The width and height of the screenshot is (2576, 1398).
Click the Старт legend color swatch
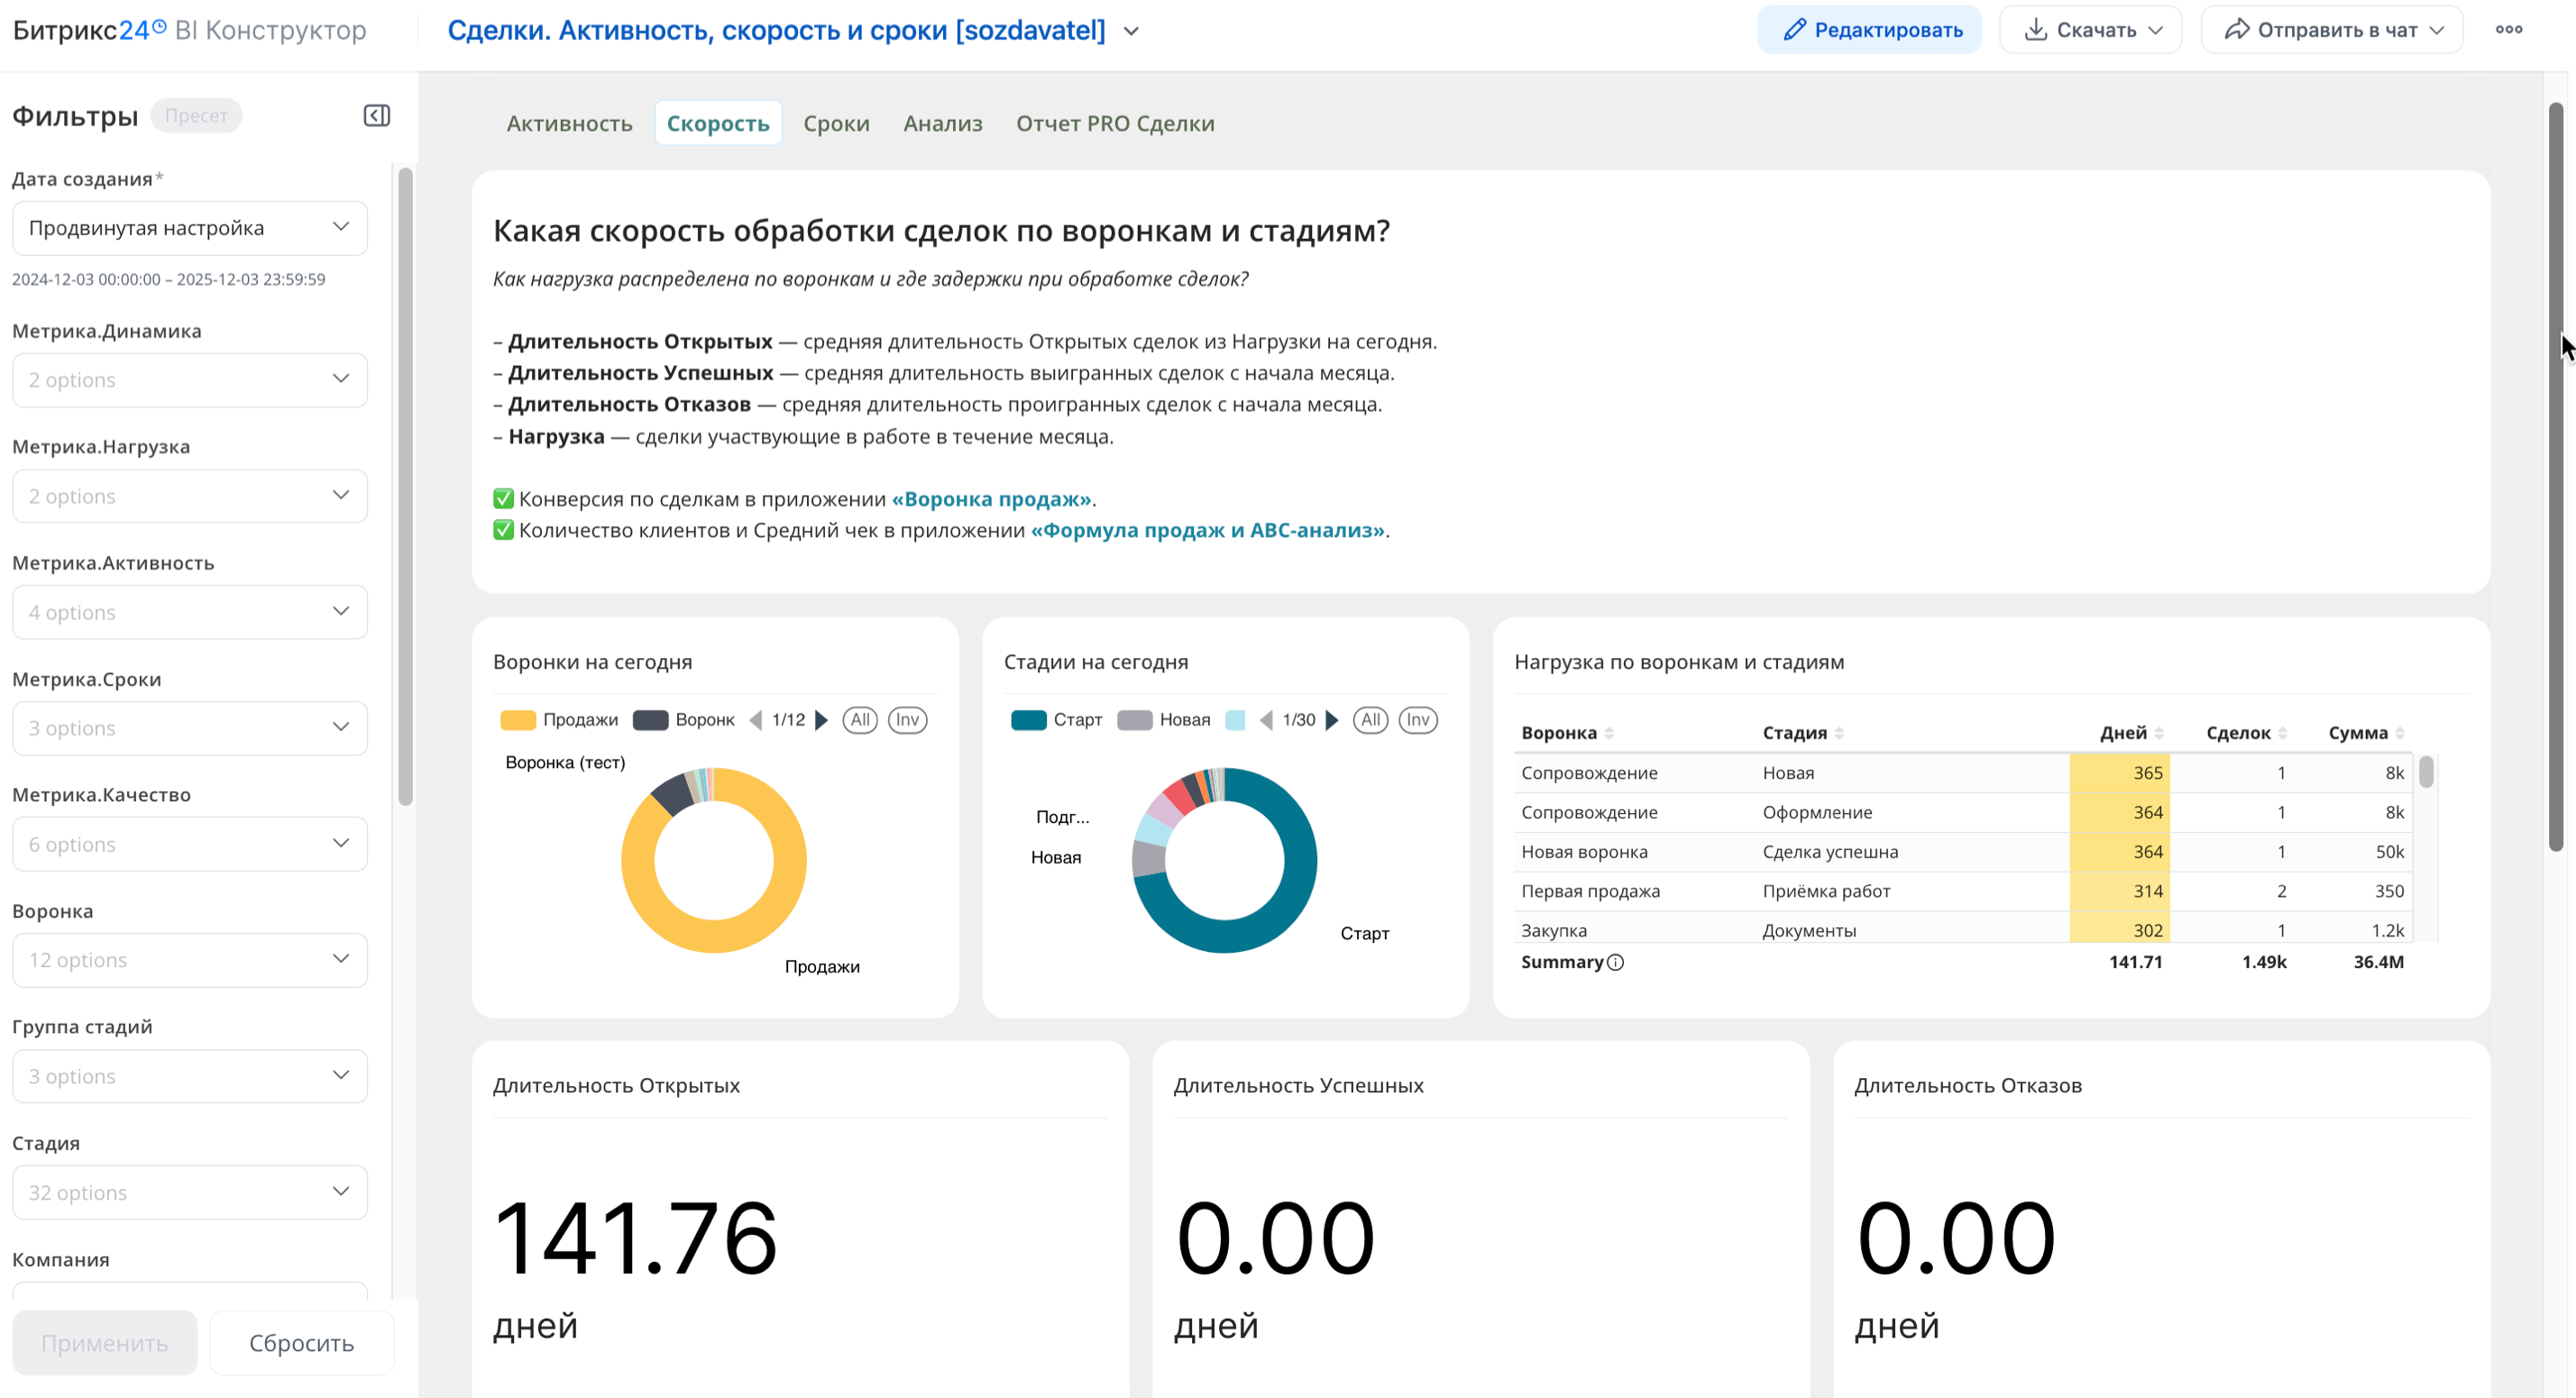[1028, 720]
